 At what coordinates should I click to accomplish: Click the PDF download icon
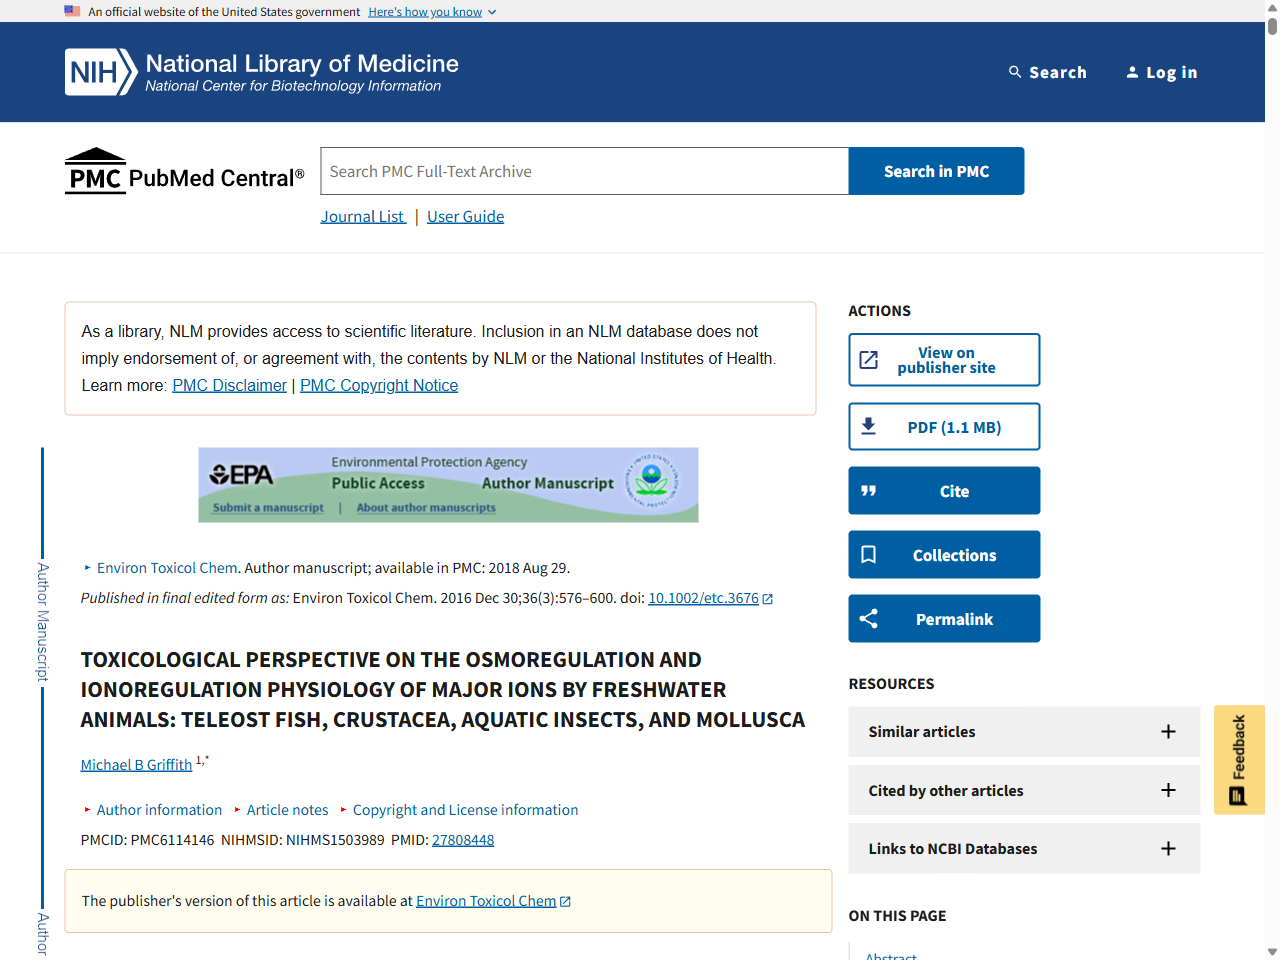(x=869, y=425)
